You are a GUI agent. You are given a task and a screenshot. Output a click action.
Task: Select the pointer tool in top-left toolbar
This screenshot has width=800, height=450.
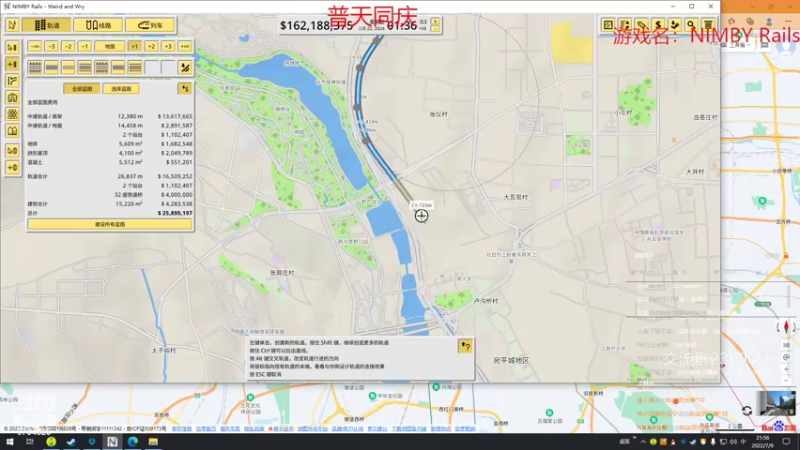(x=12, y=25)
